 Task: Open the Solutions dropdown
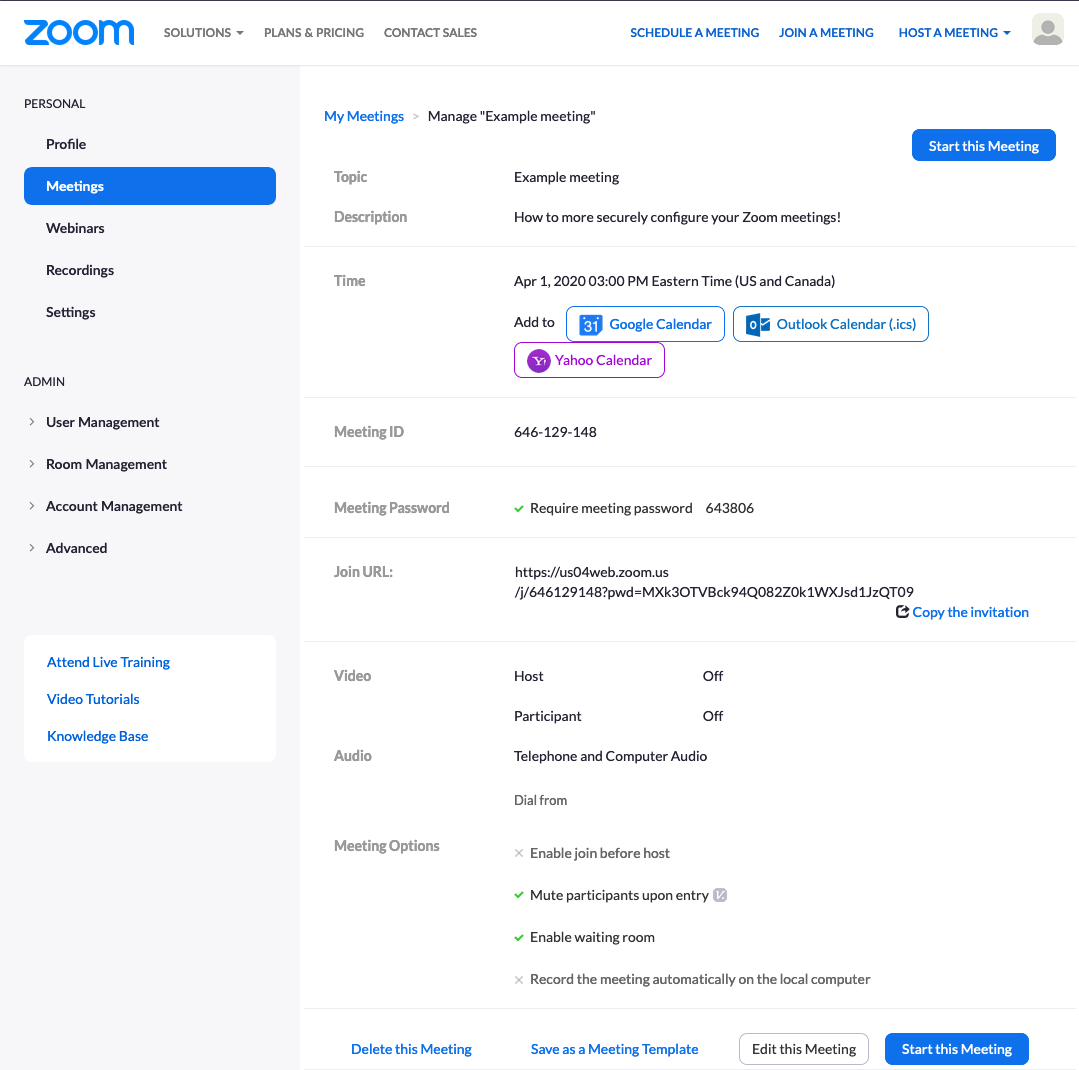point(203,33)
